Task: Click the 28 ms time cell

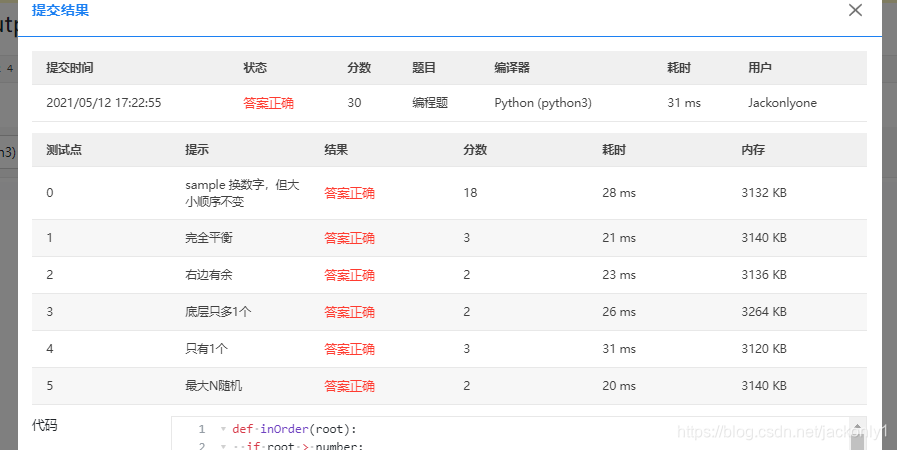Action: point(619,193)
